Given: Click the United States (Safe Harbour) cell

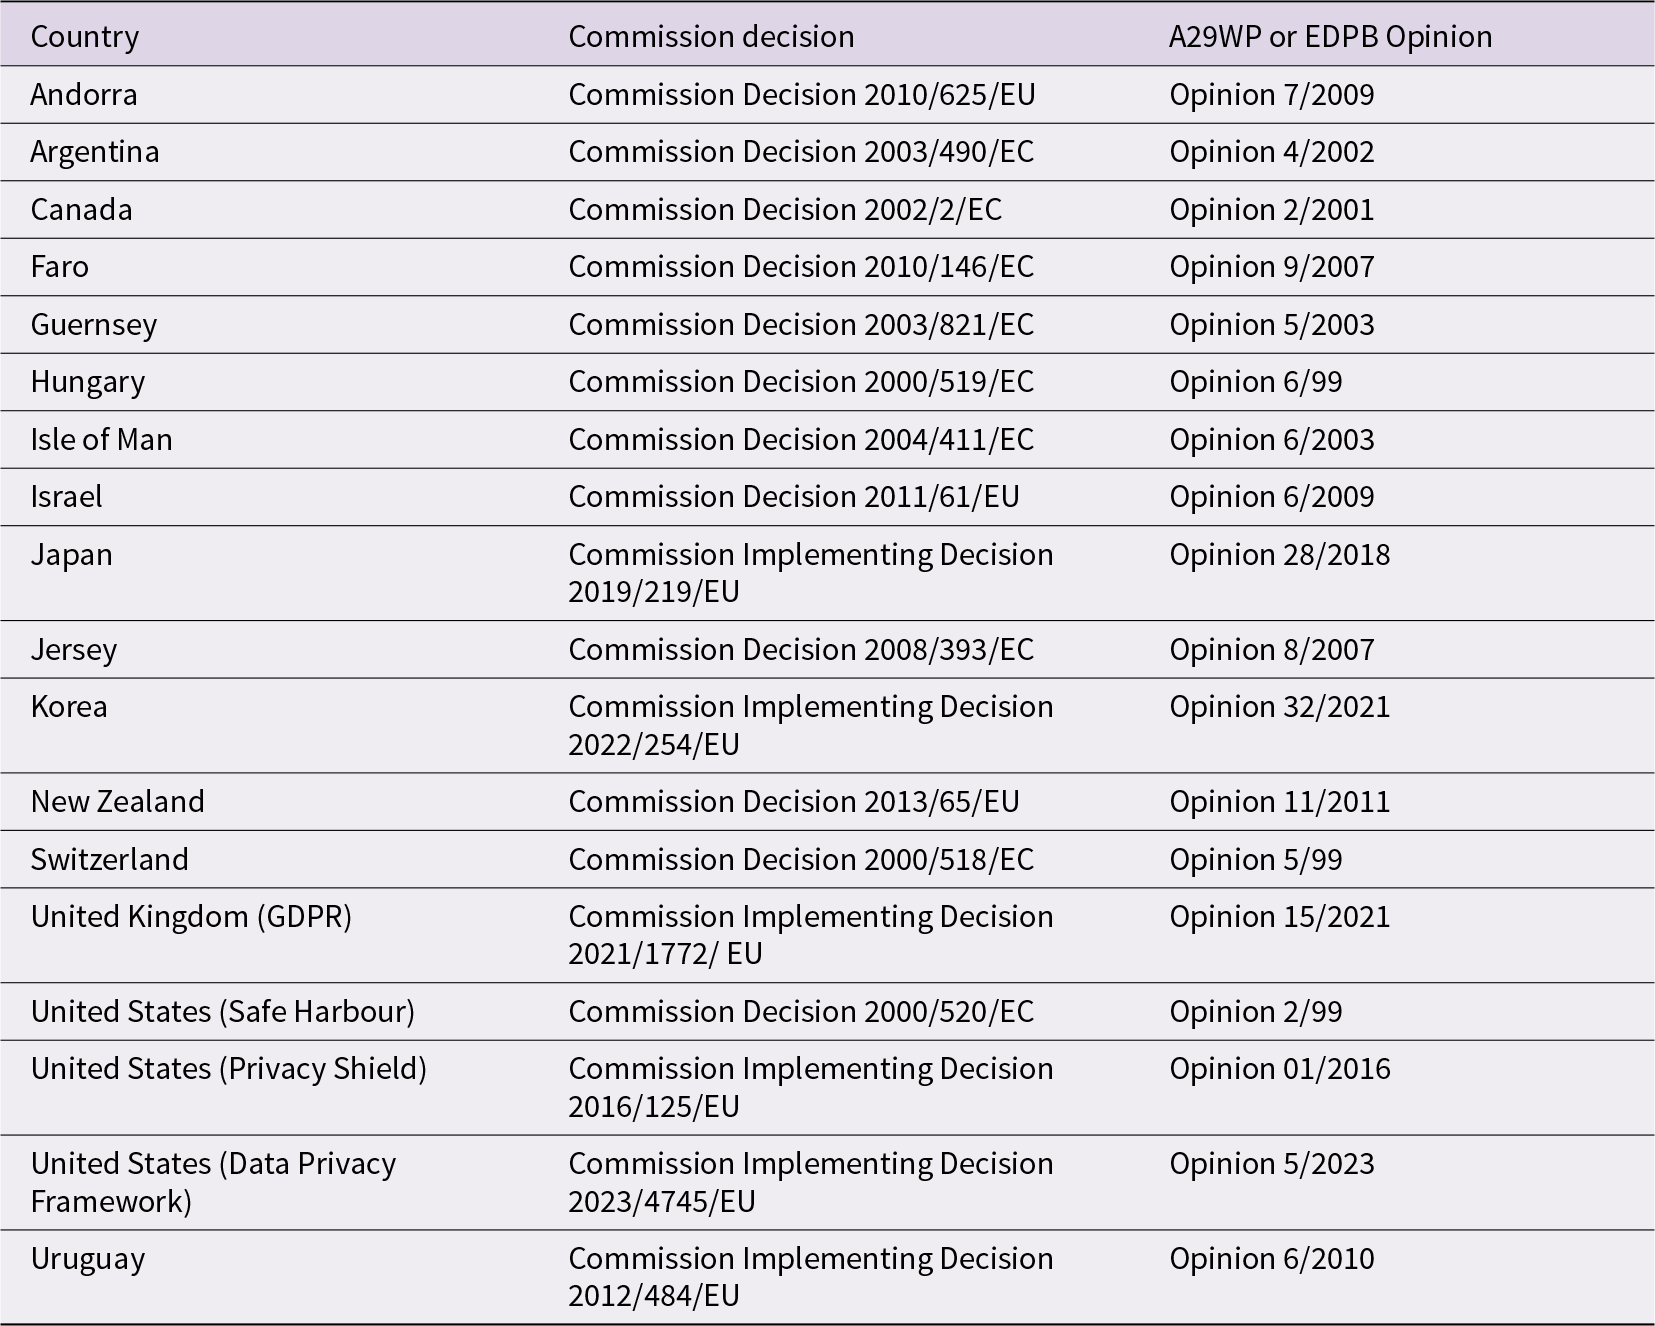Looking at the screenshot, I should (222, 1012).
